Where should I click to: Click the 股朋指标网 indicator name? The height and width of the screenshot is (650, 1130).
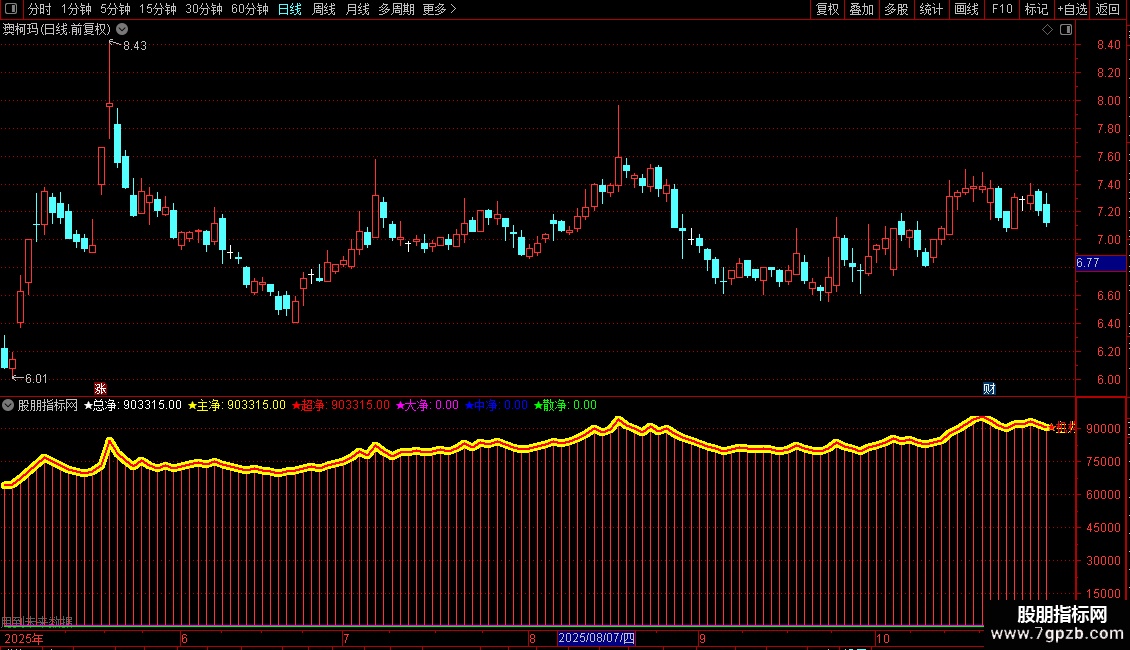(48, 406)
